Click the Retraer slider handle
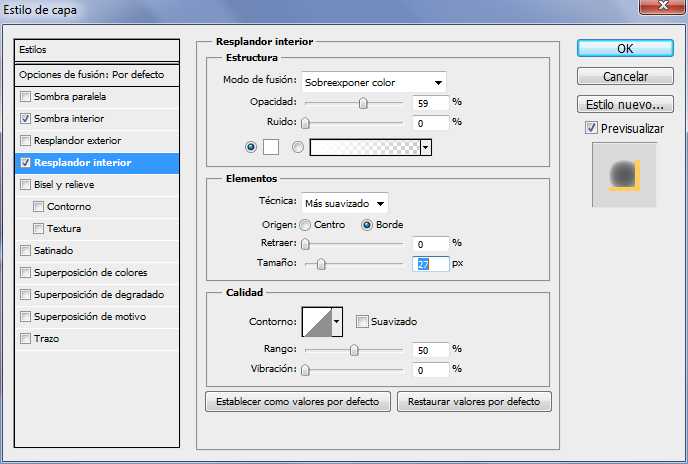 (x=305, y=244)
